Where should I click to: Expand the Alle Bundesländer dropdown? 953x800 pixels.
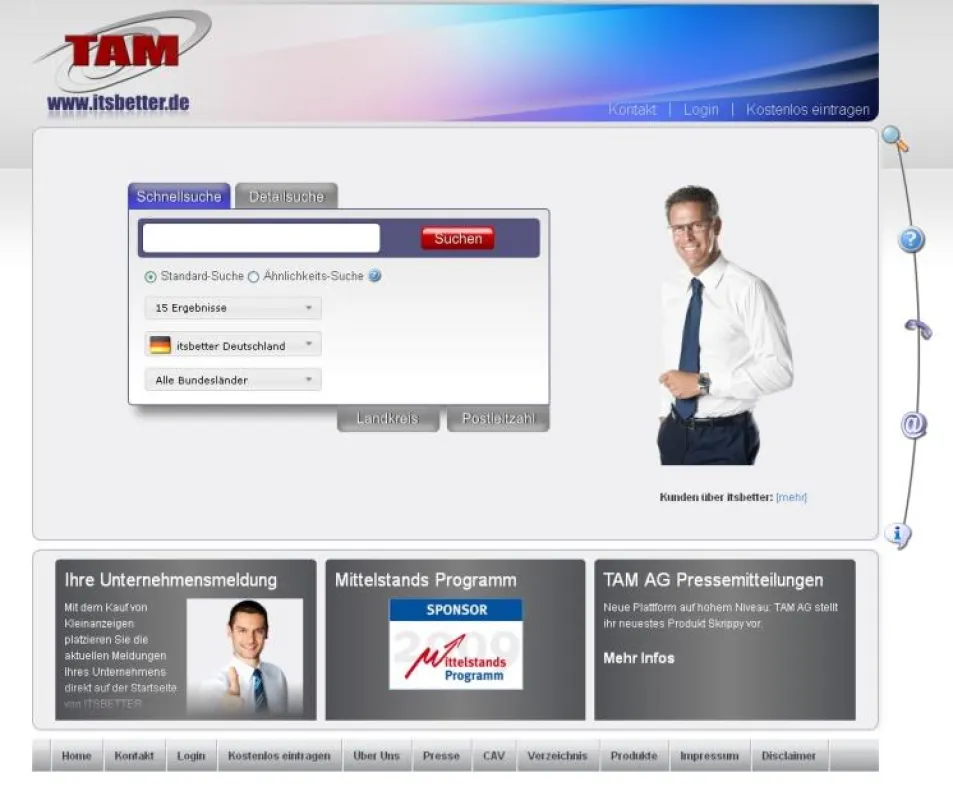tap(233, 380)
